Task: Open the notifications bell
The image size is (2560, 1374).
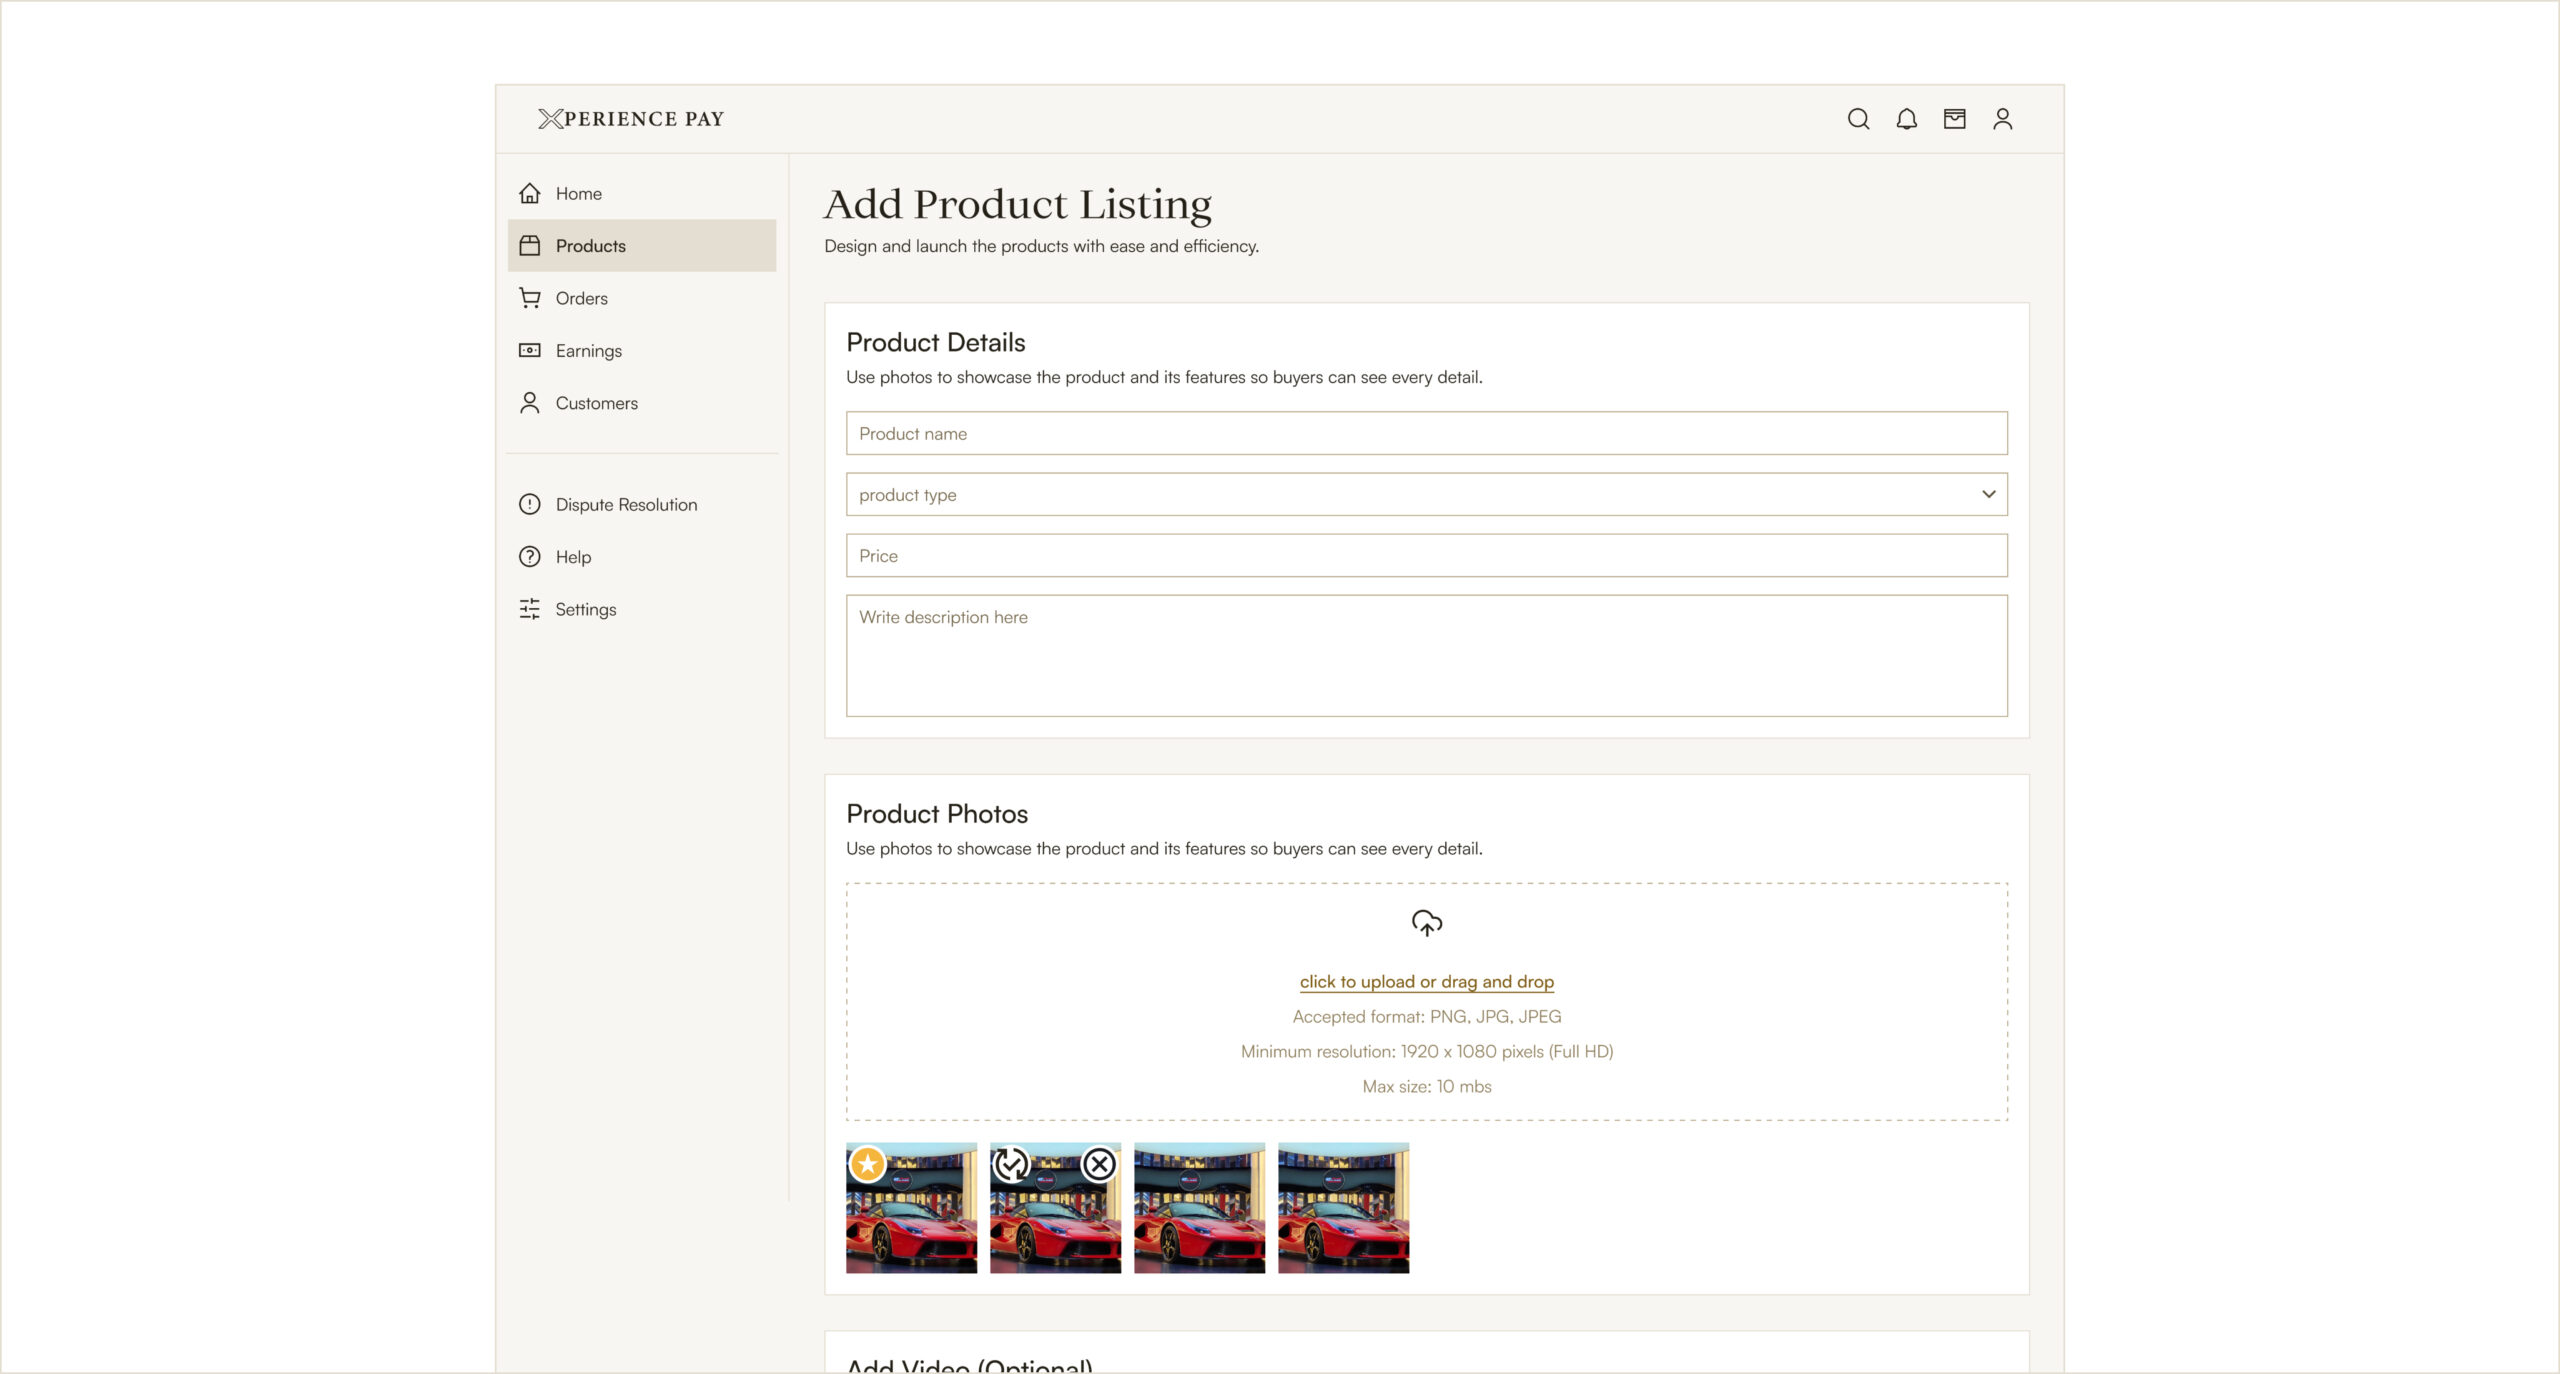Action: click(x=1906, y=119)
